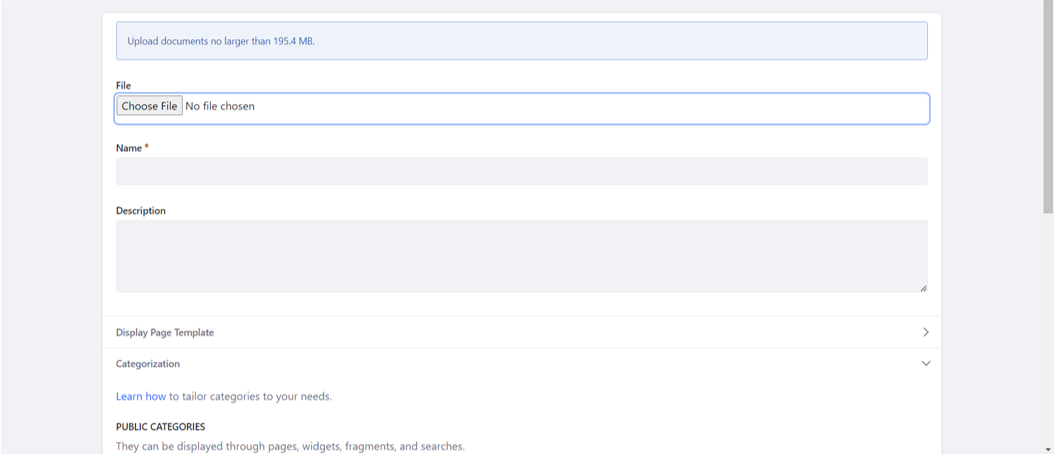Focus the Name input field

[522, 171]
